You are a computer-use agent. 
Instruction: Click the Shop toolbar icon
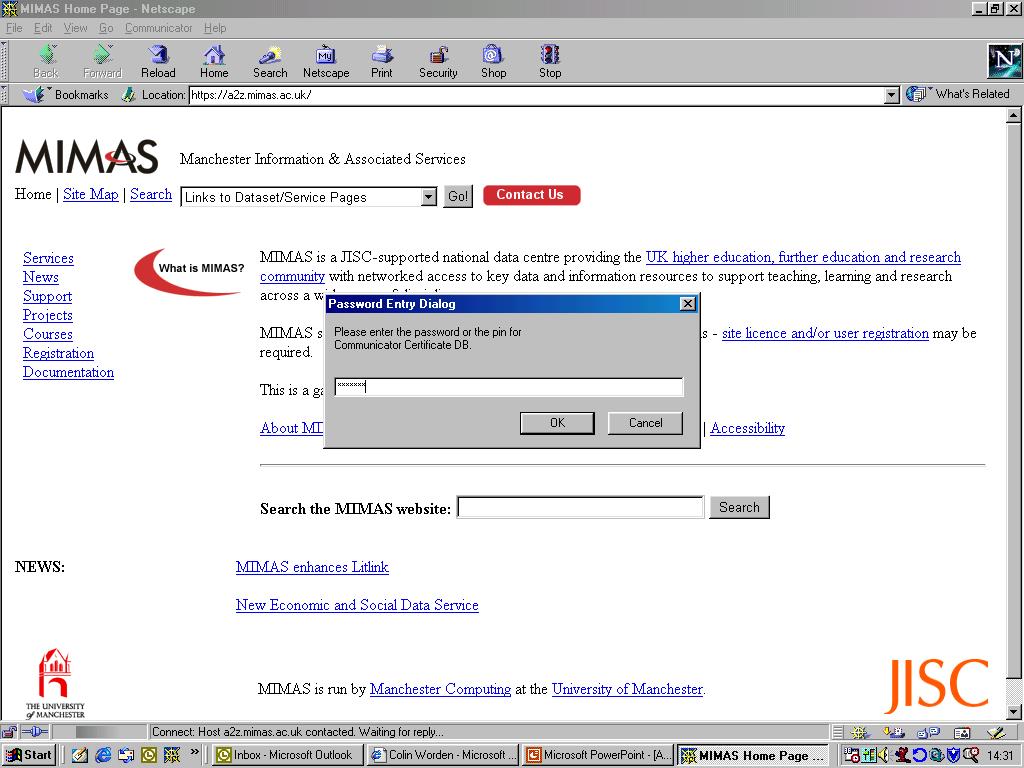[493, 61]
